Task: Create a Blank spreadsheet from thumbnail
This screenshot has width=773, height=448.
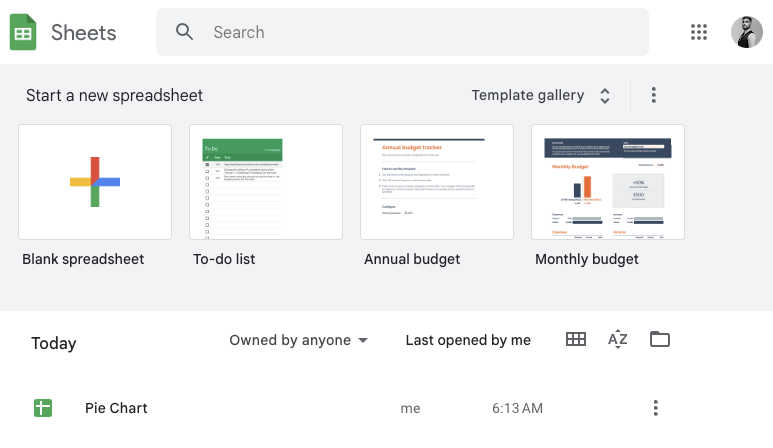Action: coord(95,182)
